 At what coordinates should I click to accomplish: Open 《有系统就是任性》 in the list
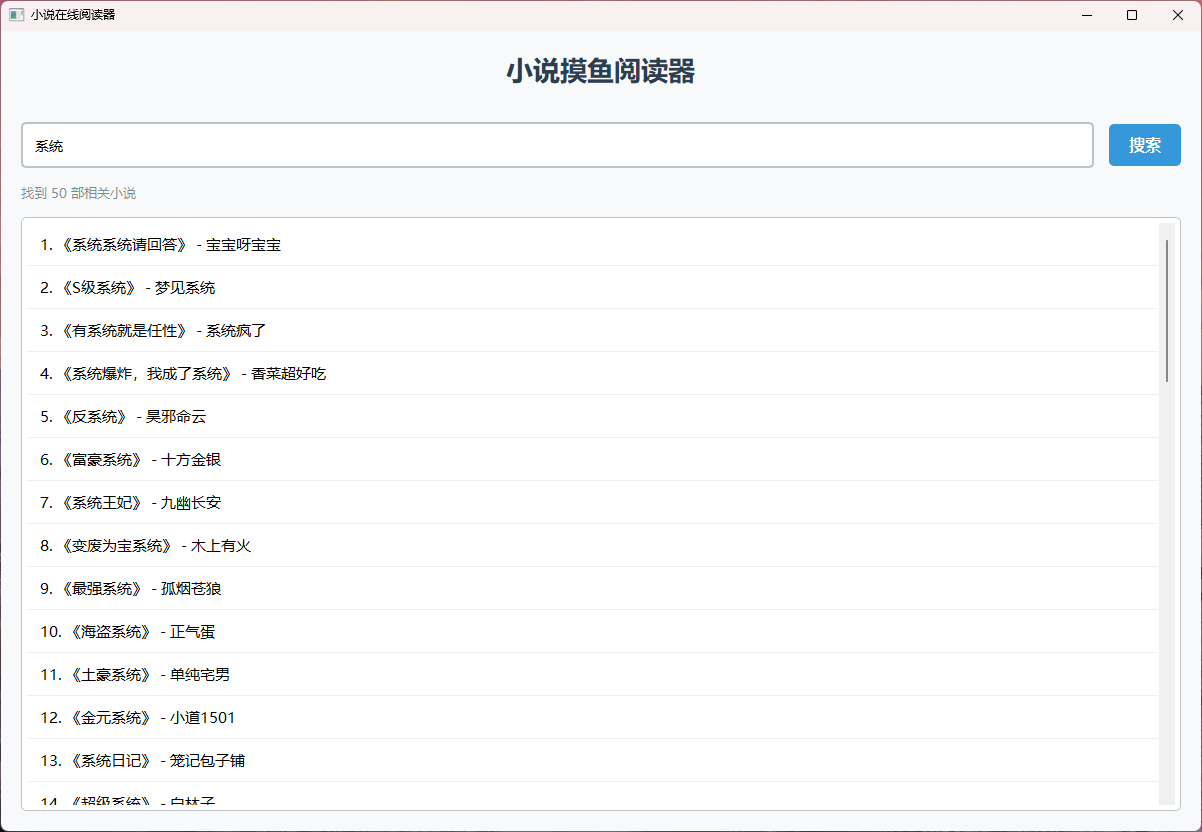pyautogui.click(x=153, y=331)
